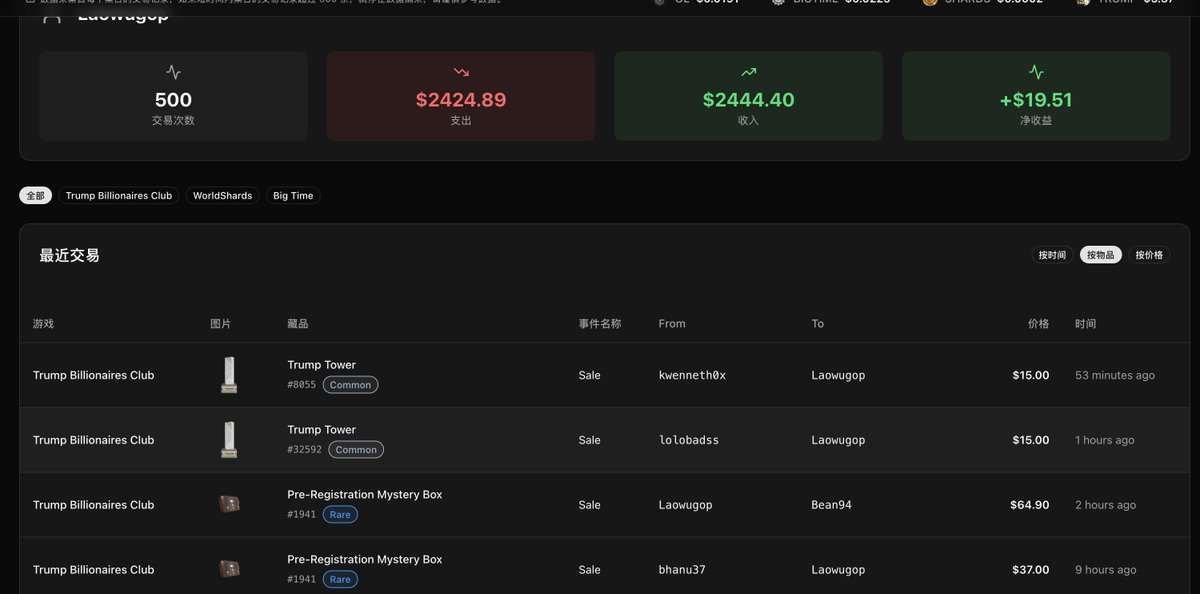This screenshot has width=1200, height=594.
Task: Open Trump Tower #8055 thumbnail image
Action: click(229, 375)
